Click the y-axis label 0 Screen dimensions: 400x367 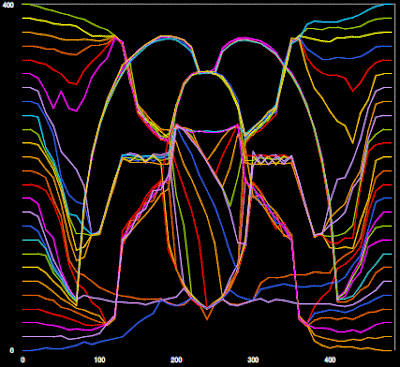12,350
